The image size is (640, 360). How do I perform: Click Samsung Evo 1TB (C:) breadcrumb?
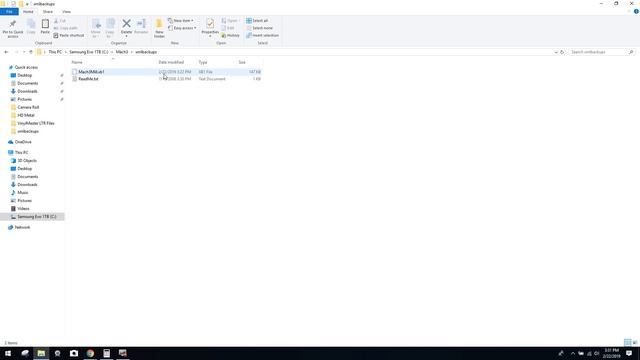pos(89,52)
